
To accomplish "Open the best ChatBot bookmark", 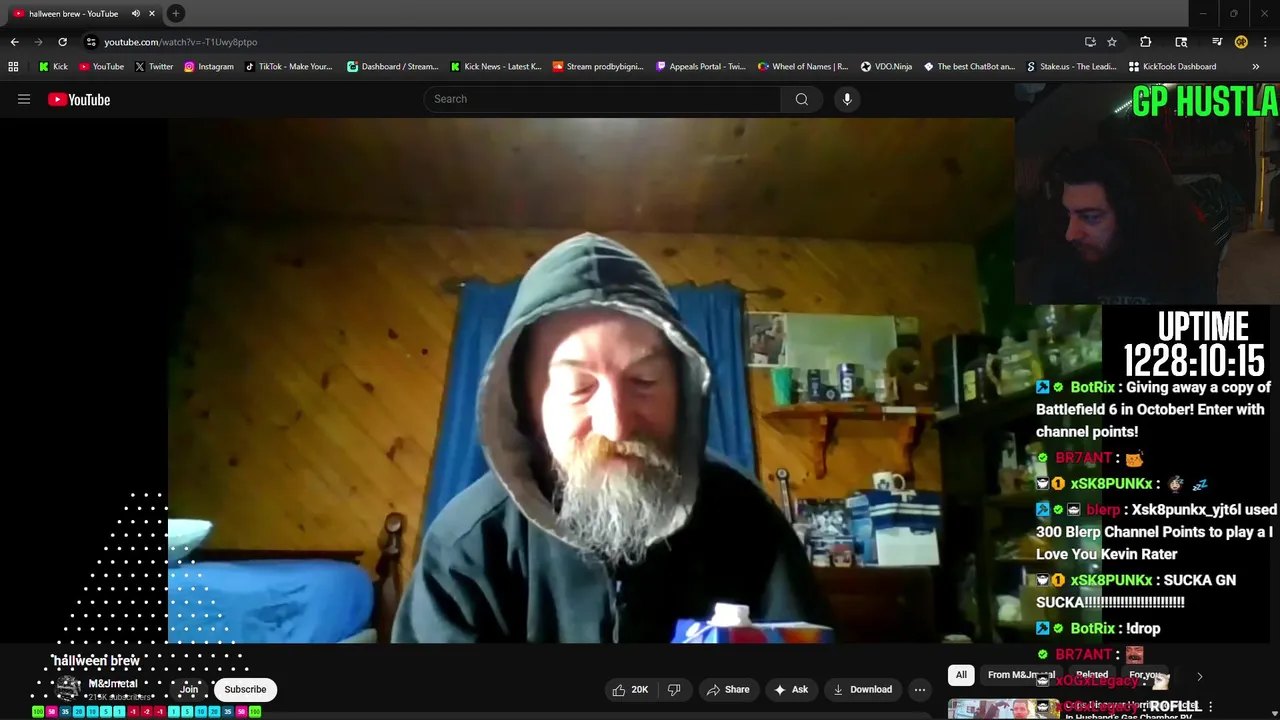I will click(969, 67).
